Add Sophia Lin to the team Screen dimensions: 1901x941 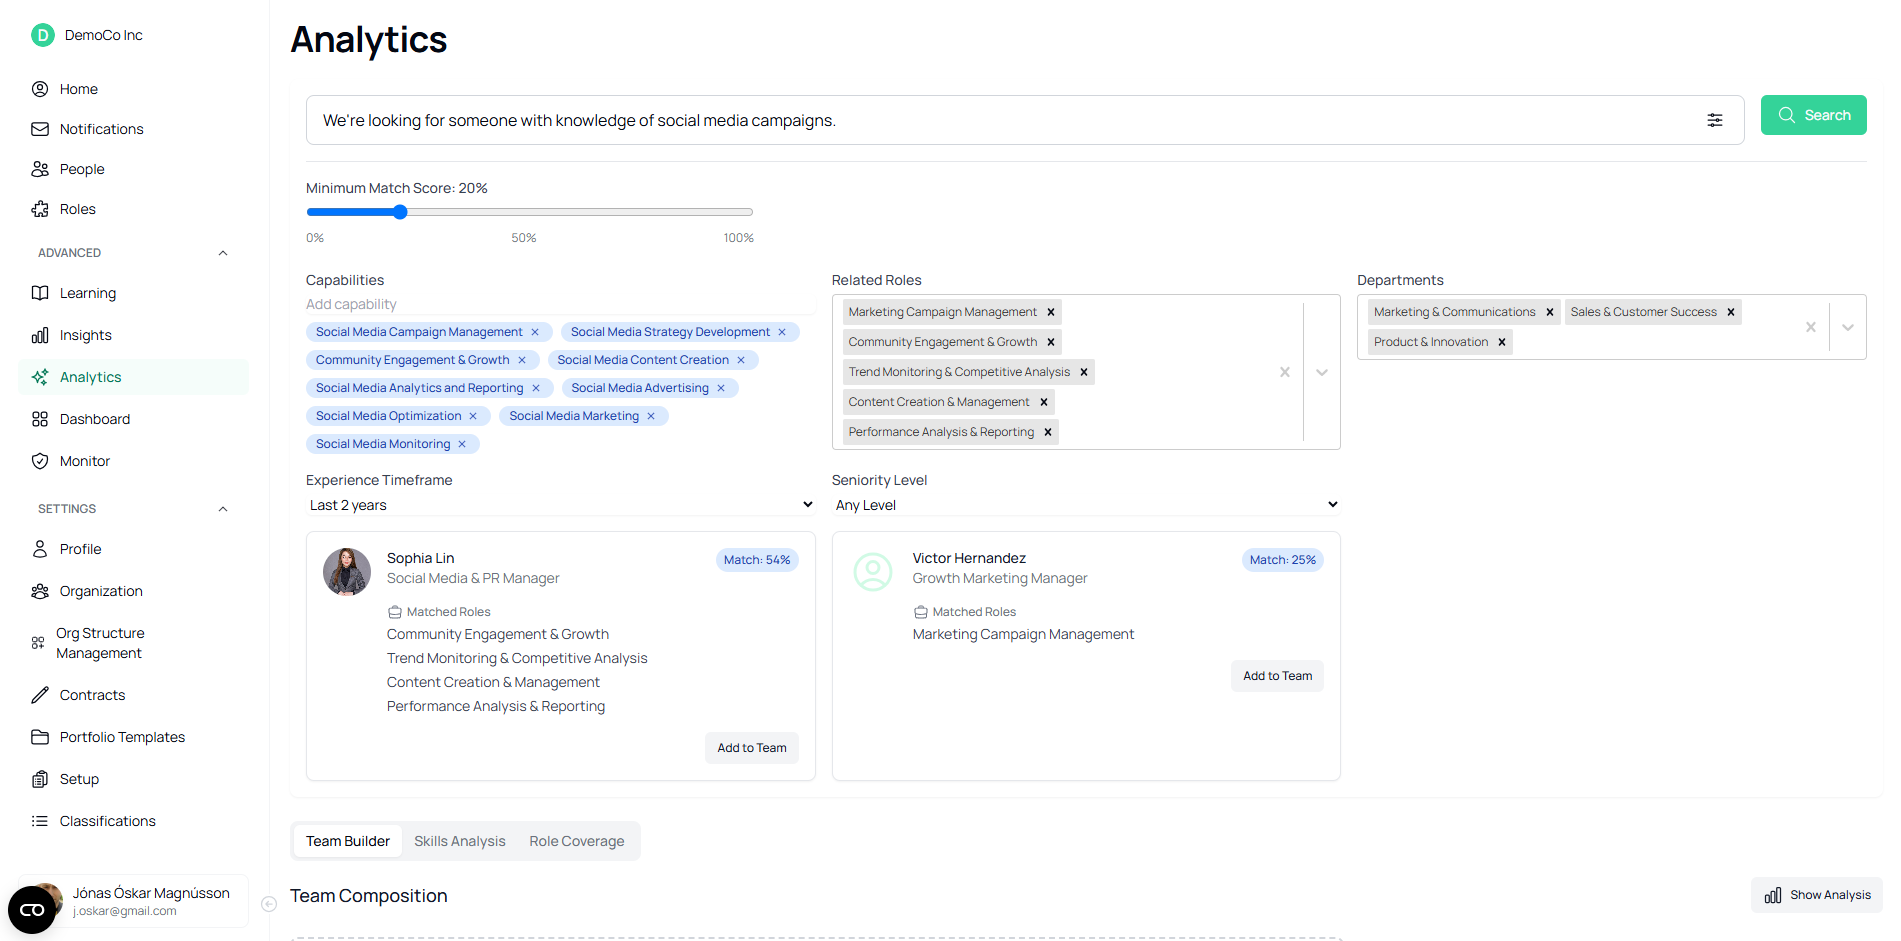click(x=751, y=748)
